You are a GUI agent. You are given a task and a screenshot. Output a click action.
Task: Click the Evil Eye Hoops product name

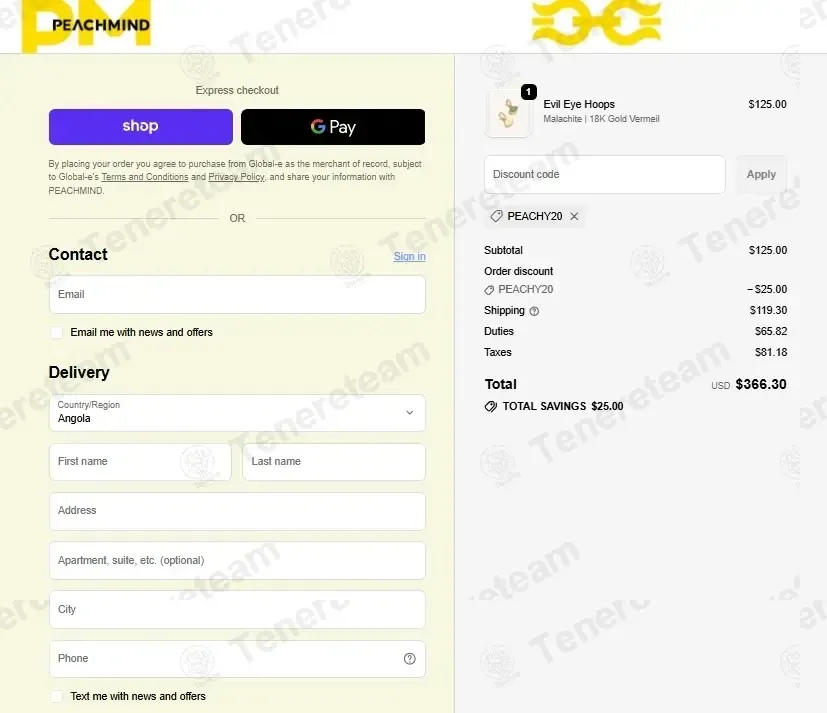pyautogui.click(x=579, y=104)
